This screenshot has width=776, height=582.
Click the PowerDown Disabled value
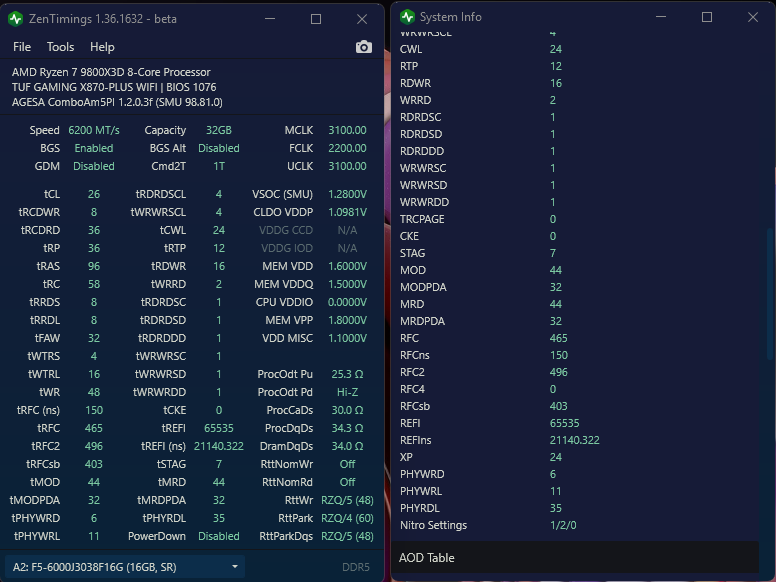(x=219, y=536)
